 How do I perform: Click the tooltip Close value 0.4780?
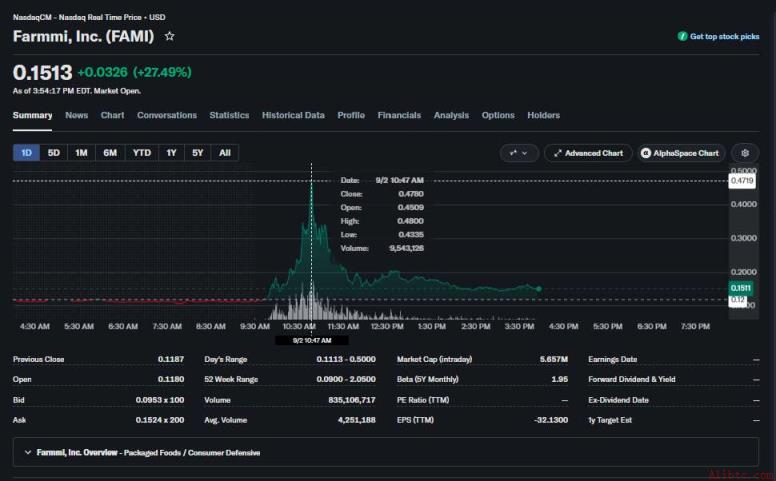(411, 194)
